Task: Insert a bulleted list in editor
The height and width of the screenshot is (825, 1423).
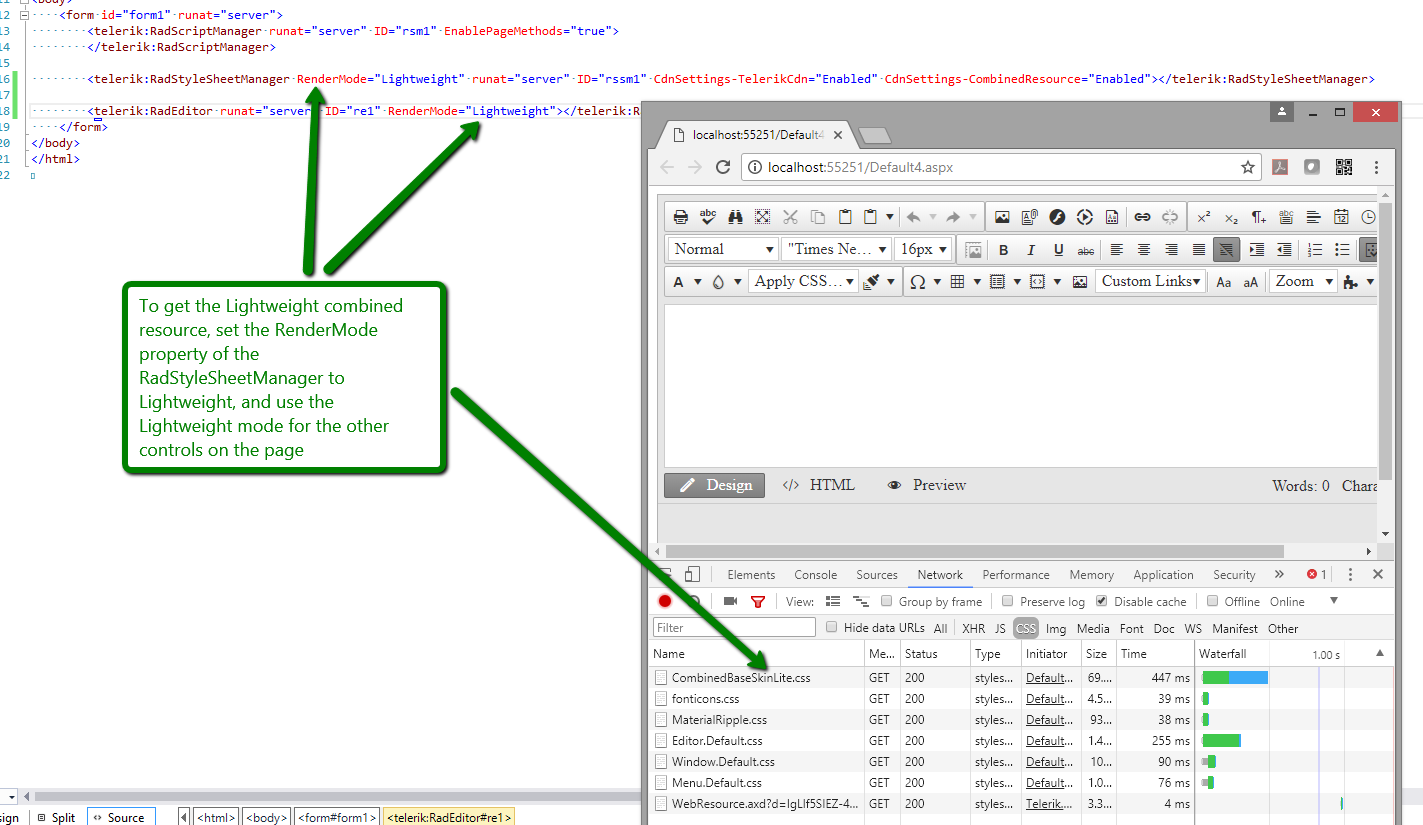Action: pyautogui.click(x=1342, y=250)
